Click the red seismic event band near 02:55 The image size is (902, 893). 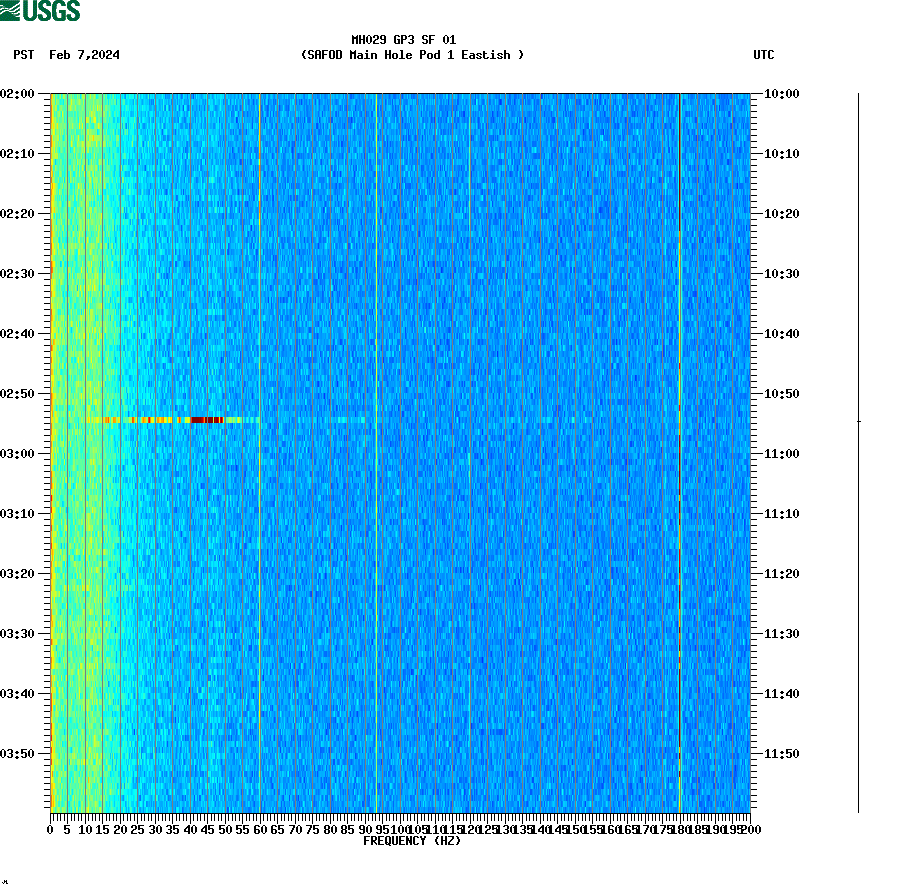point(205,421)
